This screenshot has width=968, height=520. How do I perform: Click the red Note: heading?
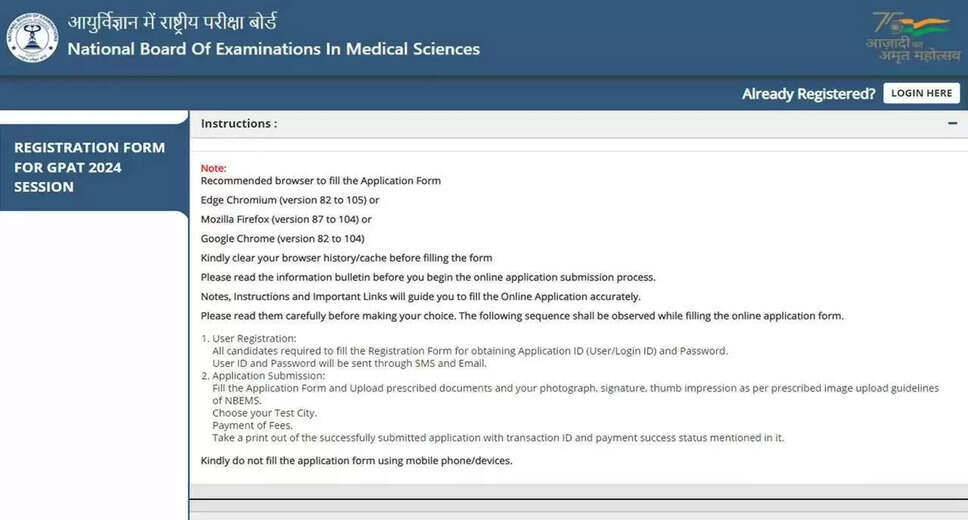(x=213, y=168)
